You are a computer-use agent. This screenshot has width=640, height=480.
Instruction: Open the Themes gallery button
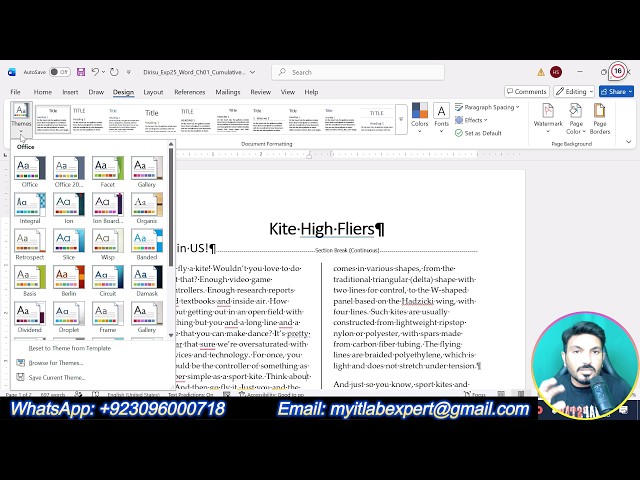[21, 118]
